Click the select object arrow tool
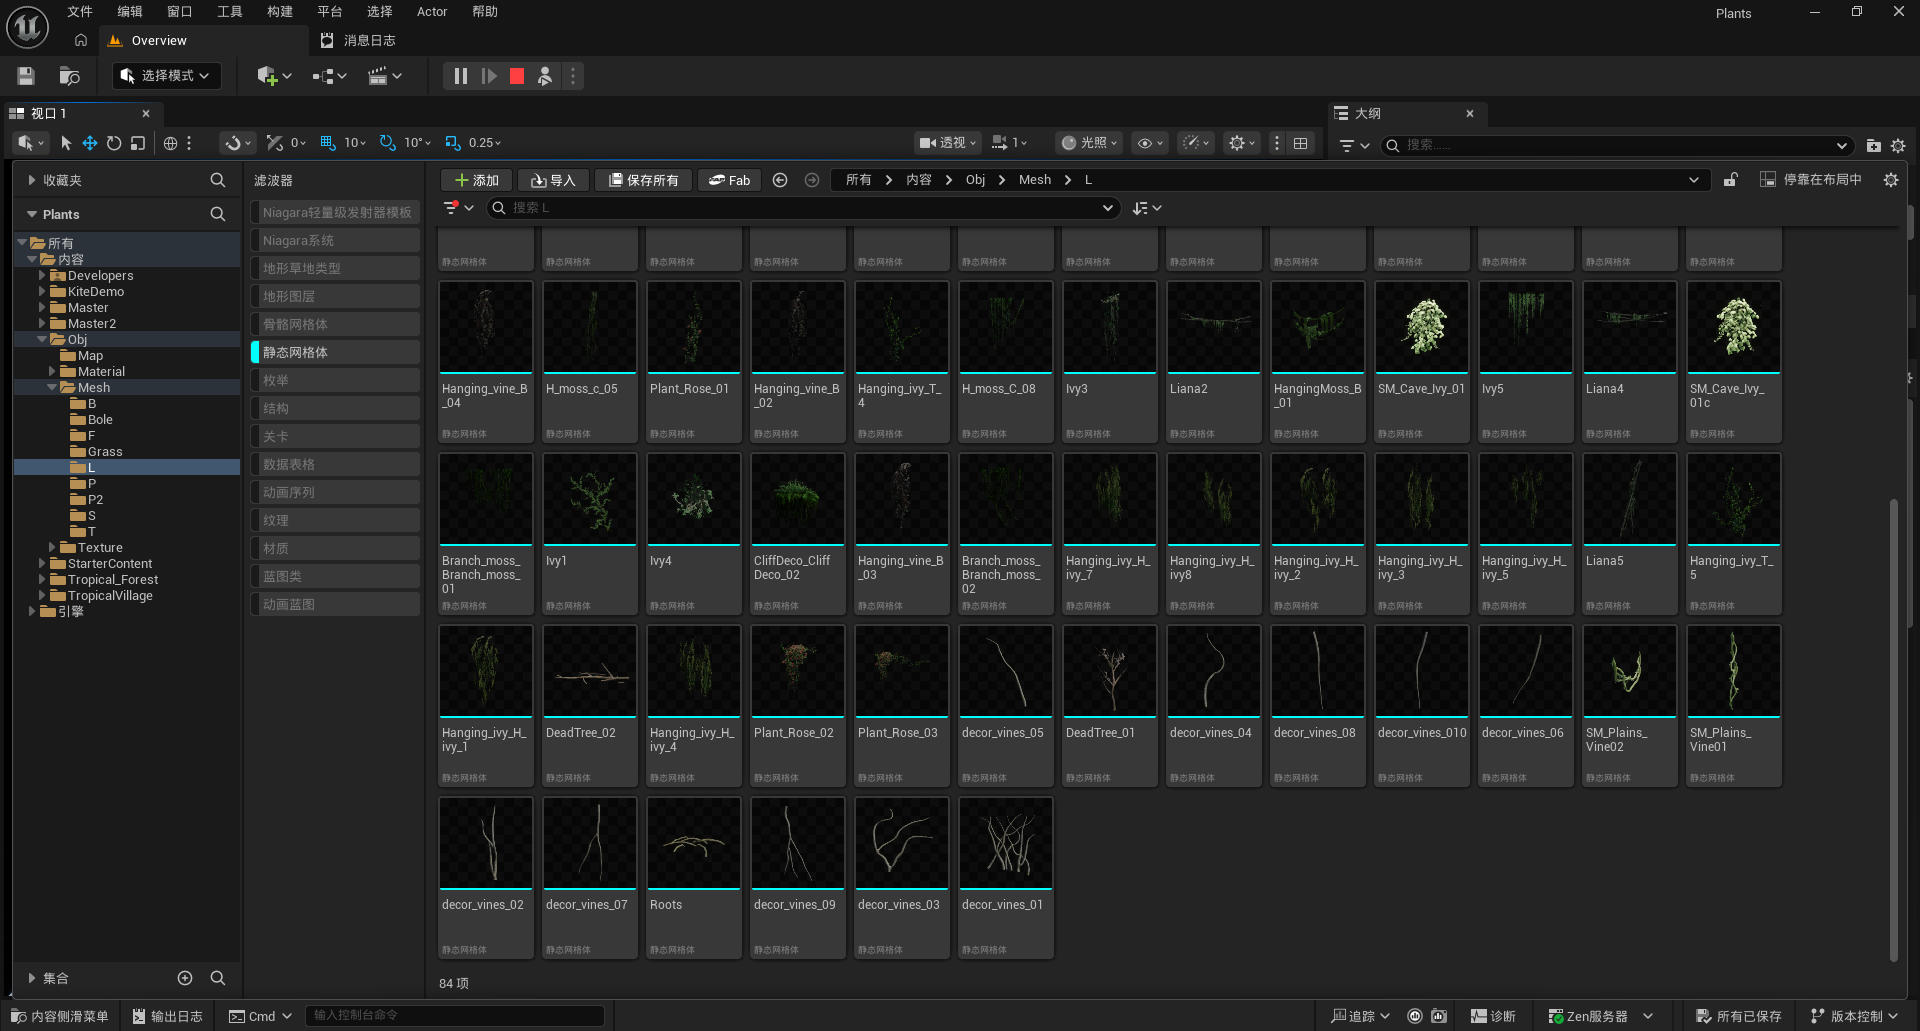1920x1031 pixels. pos(66,143)
